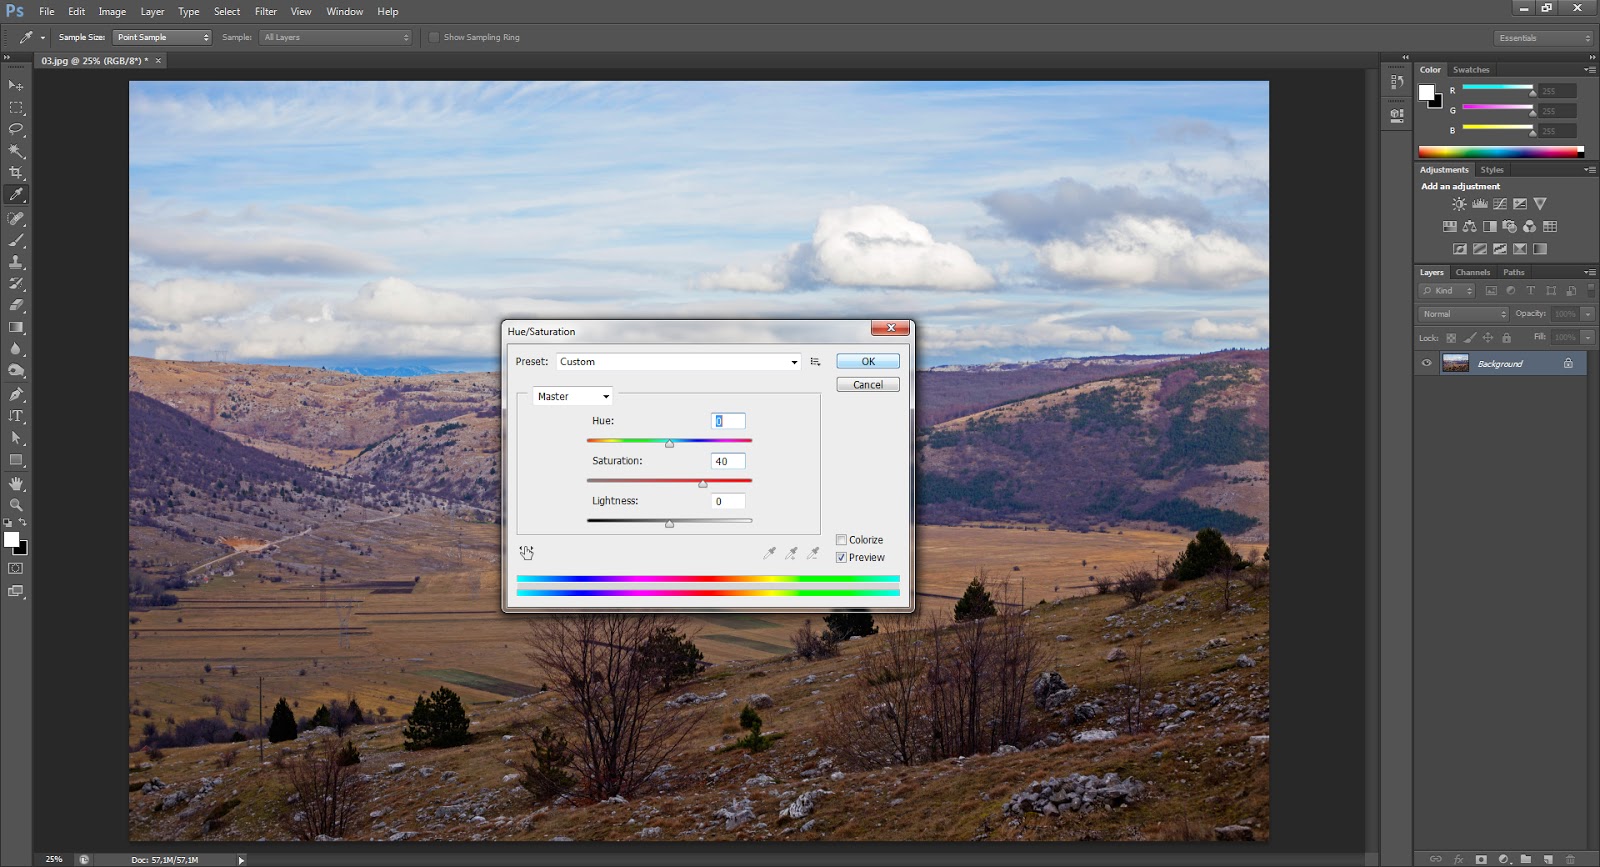1600x867 pixels.
Task: Select the Move tool
Action: [x=16, y=86]
